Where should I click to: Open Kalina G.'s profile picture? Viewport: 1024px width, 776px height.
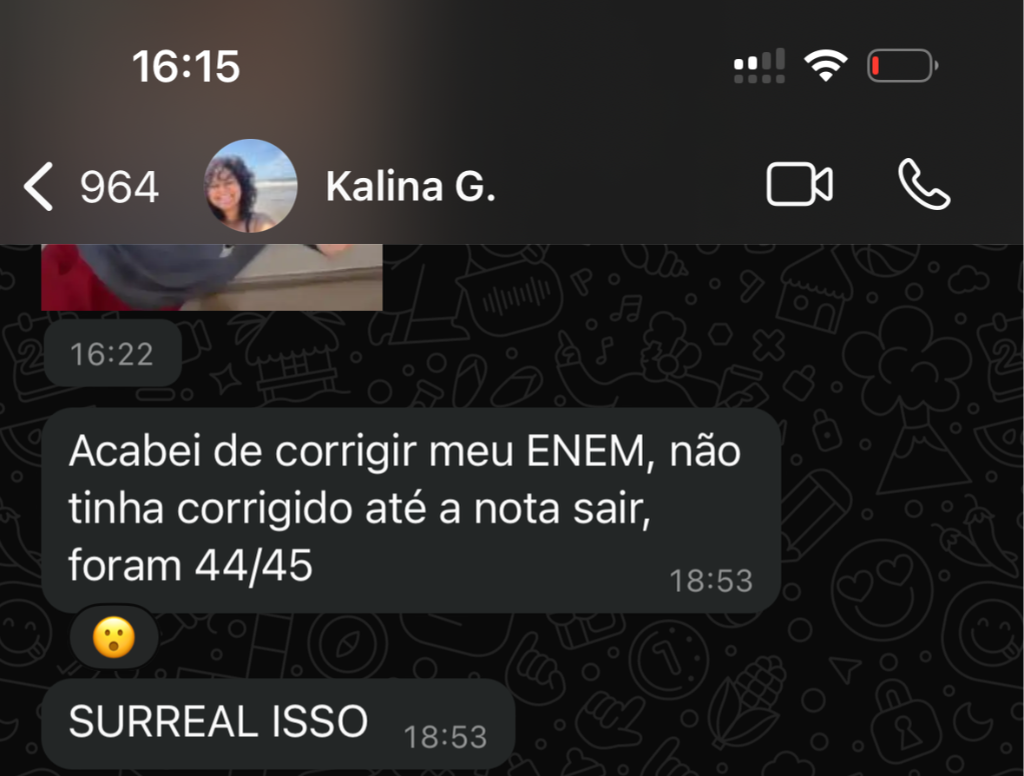pyautogui.click(x=250, y=186)
